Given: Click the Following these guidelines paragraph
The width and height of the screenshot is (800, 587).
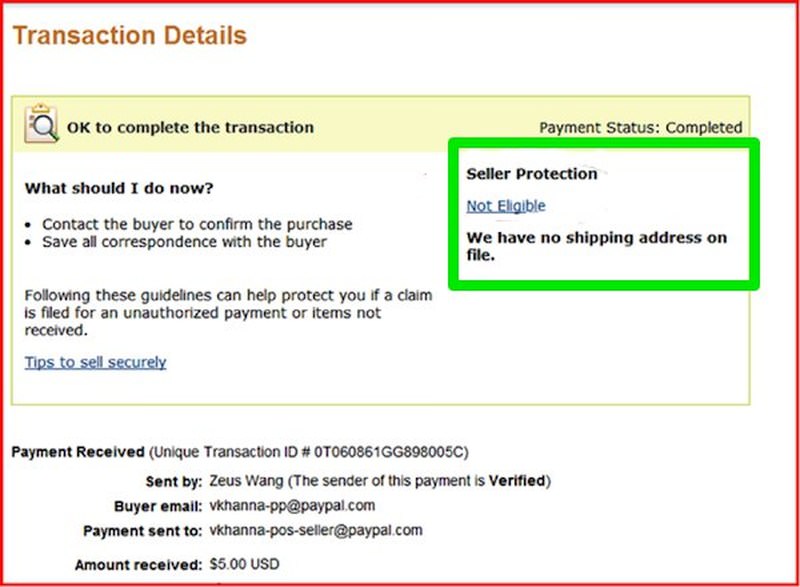Looking at the screenshot, I should [x=228, y=313].
